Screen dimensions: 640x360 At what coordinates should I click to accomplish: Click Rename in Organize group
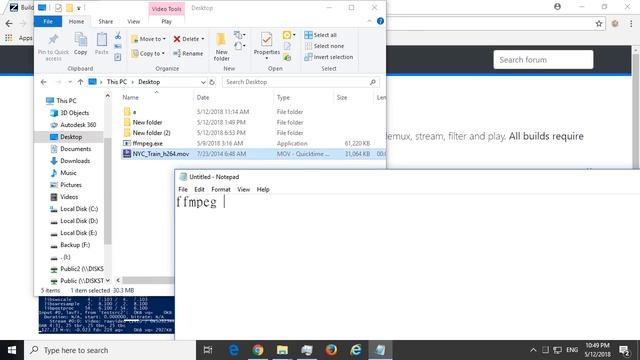[x=188, y=53]
